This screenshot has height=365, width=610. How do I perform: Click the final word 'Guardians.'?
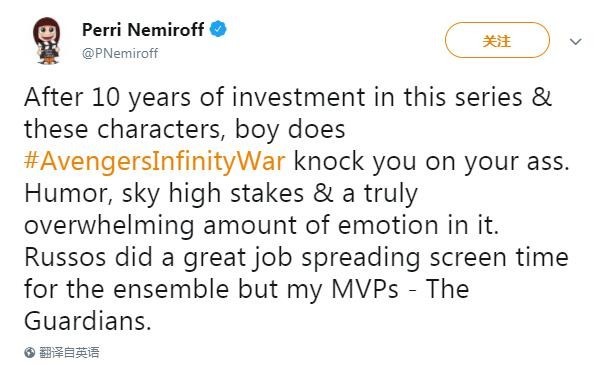(88, 322)
